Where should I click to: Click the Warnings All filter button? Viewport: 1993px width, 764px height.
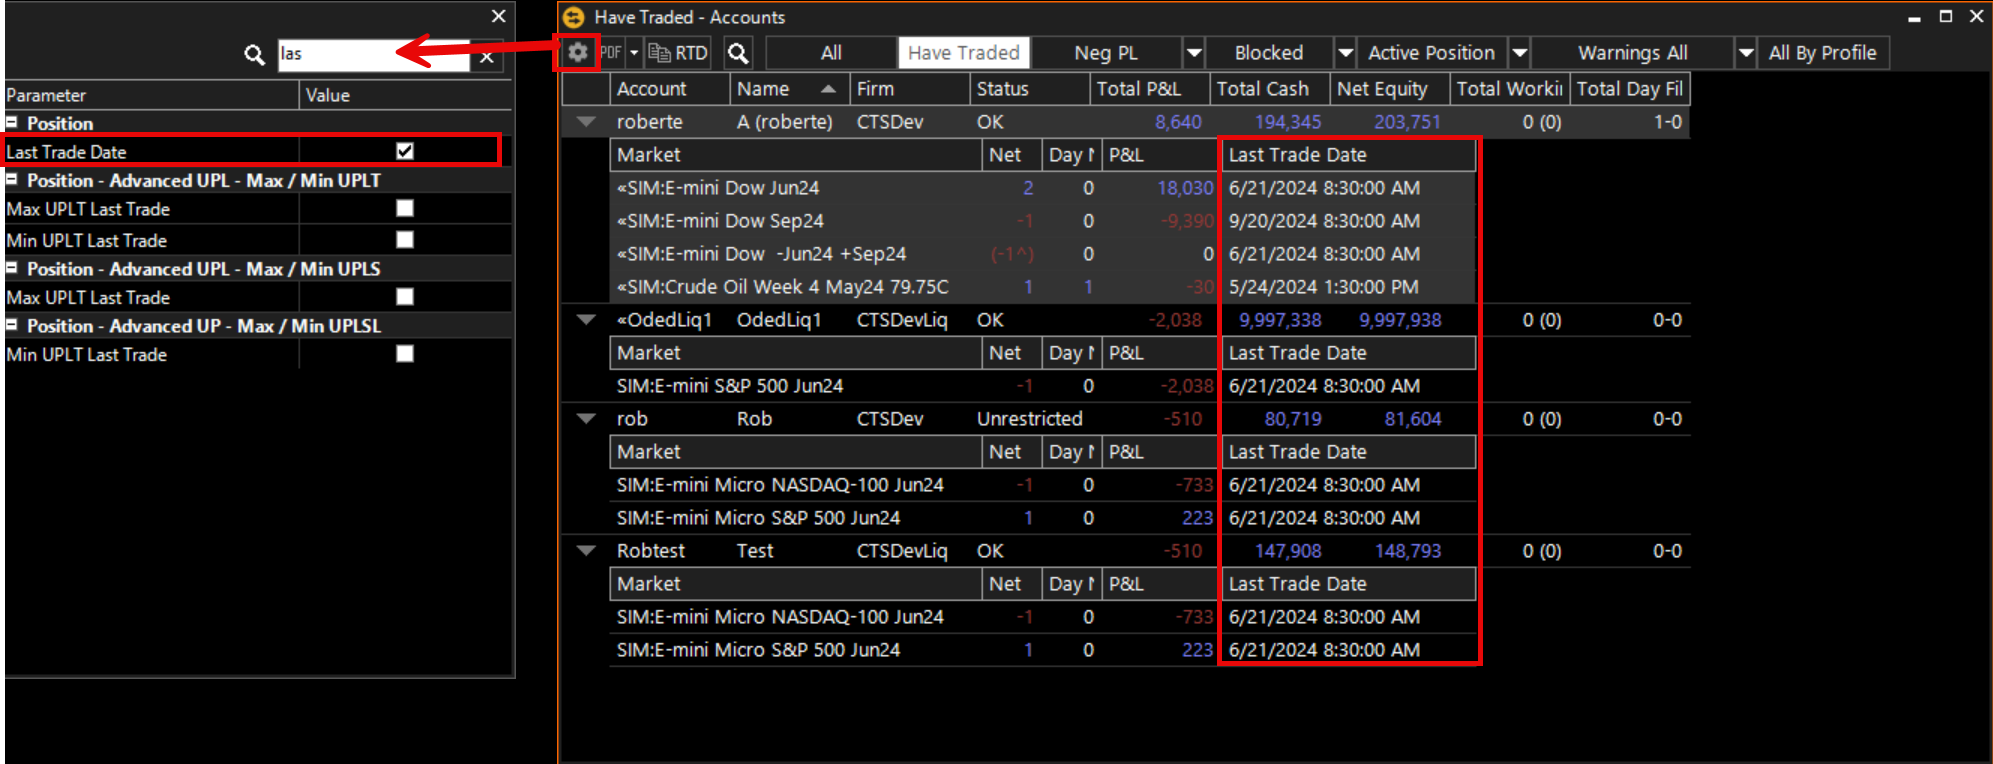pyautogui.click(x=1632, y=53)
